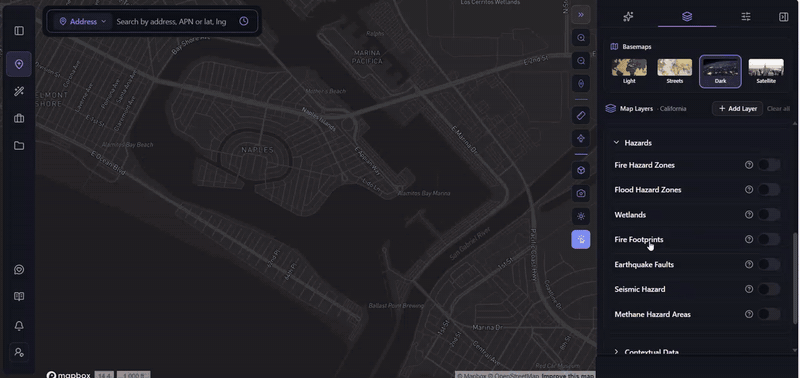Click the highlighted pointer-select tool
800x378 pixels.
pyautogui.click(x=581, y=239)
